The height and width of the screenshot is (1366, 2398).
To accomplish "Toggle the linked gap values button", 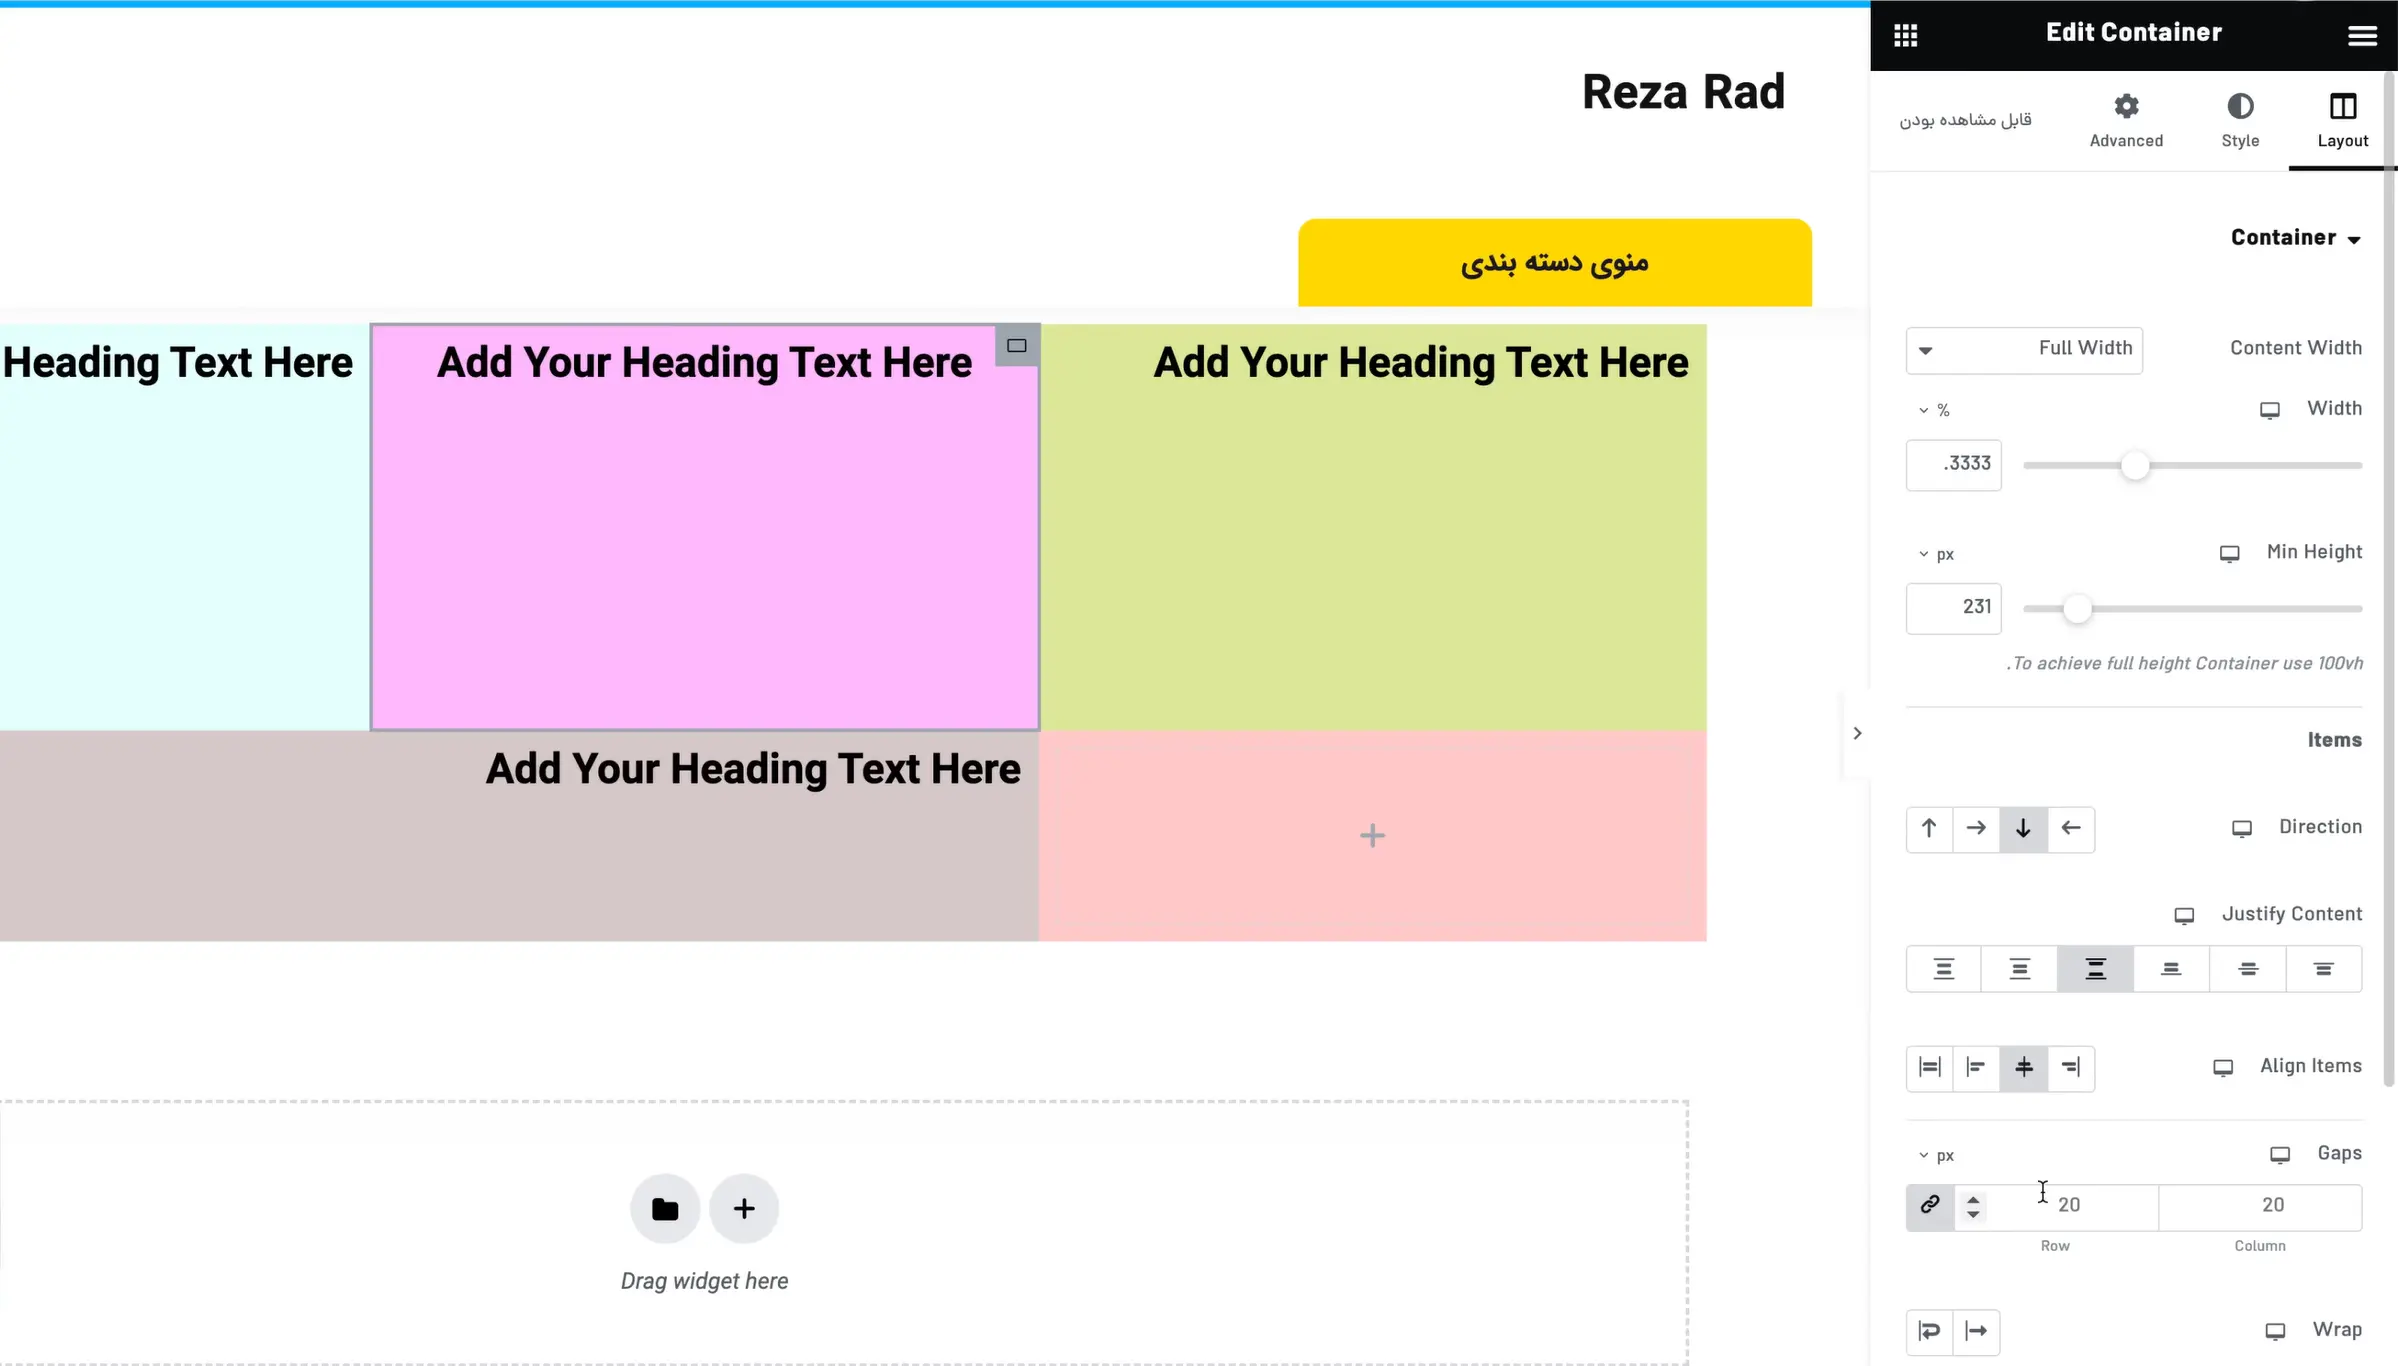I will tap(1930, 1205).
